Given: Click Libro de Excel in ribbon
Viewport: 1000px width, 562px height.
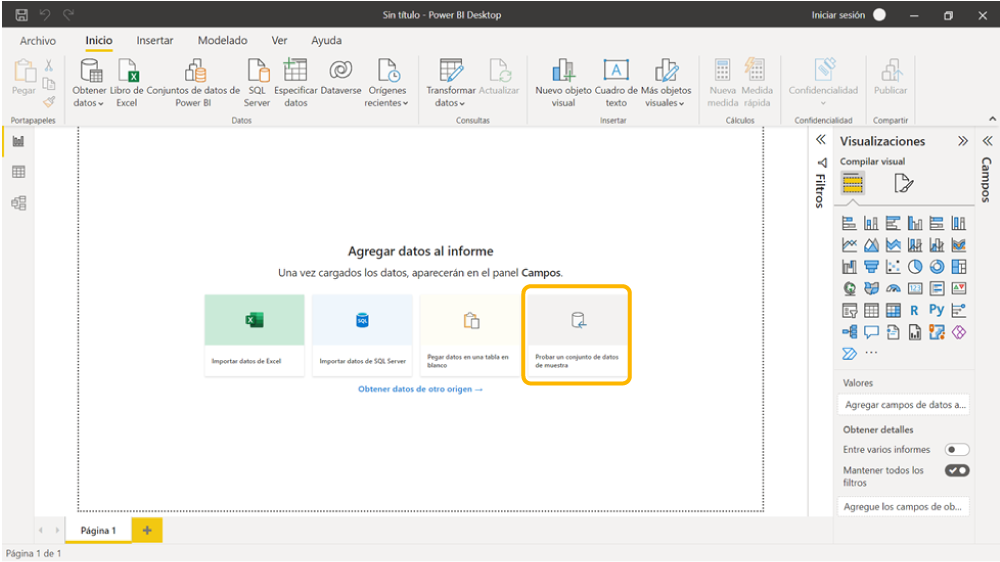Looking at the screenshot, I should point(127,83).
